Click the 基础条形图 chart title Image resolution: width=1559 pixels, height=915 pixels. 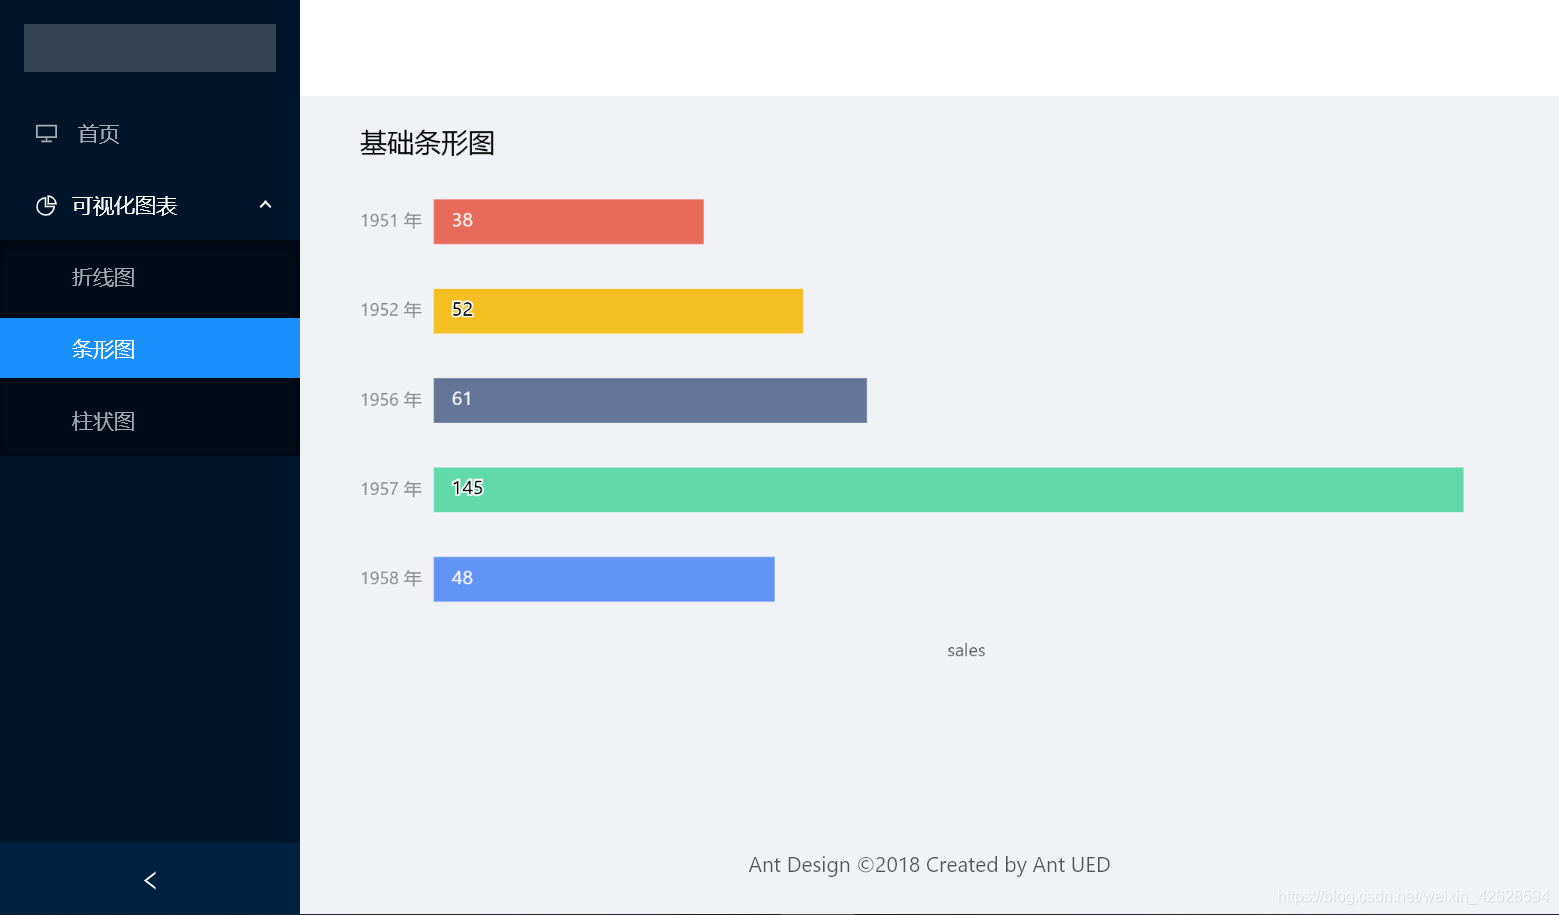(x=427, y=144)
